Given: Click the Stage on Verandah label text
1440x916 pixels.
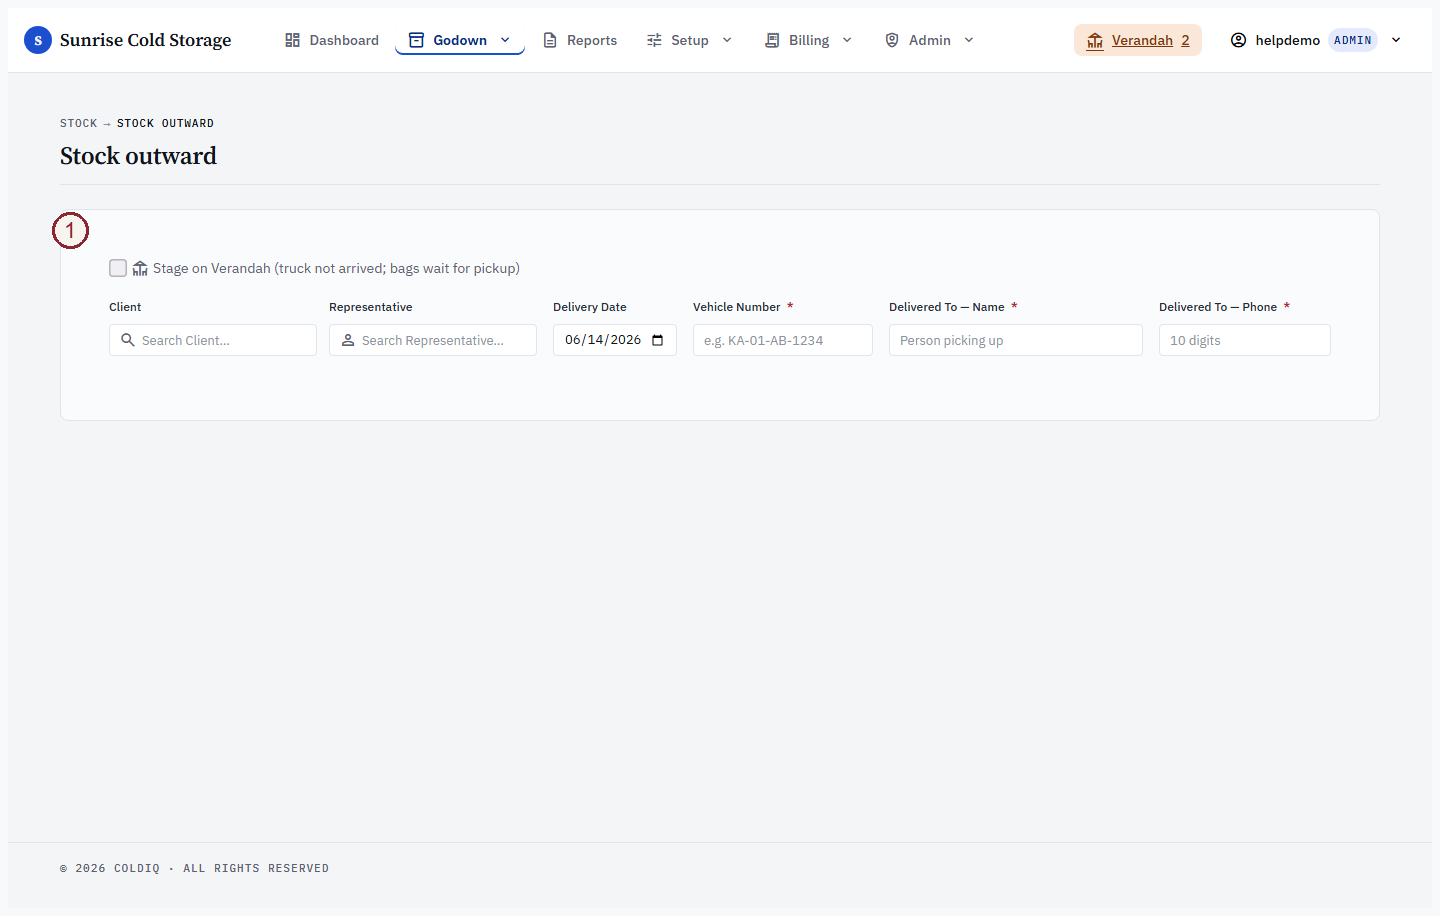Looking at the screenshot, I should (x=336, y=268).
